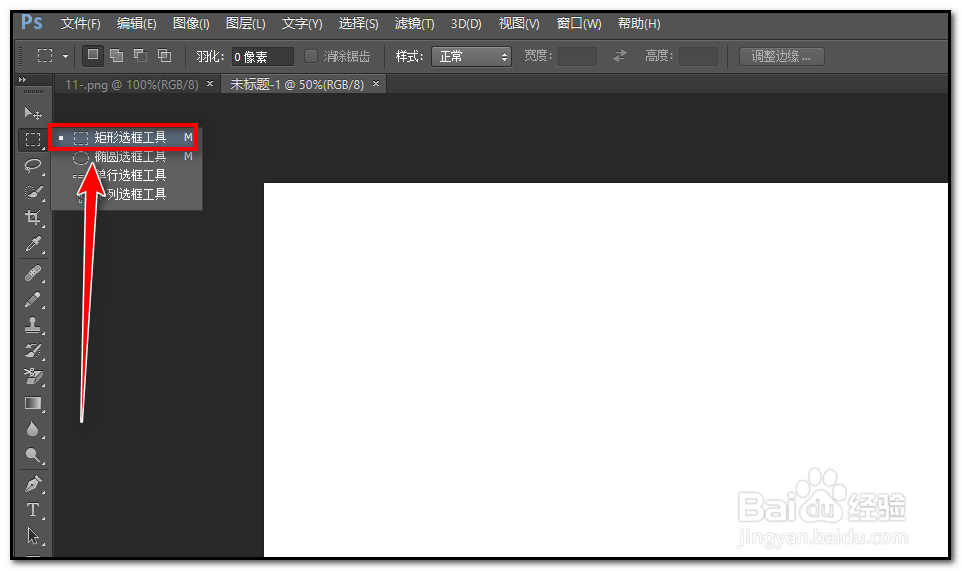
Task: Click the feather 羽化 pixel input field
Action: (x=263, y=56)
